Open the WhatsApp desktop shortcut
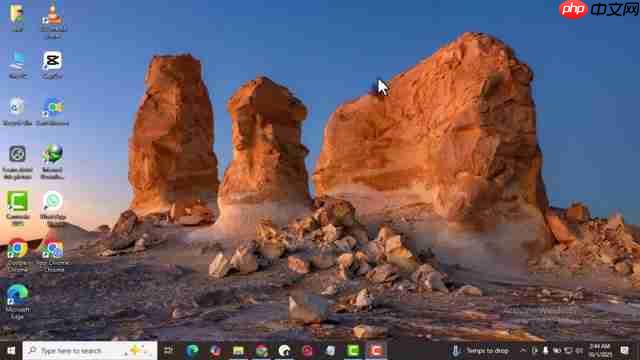 [x=53, y=208]
